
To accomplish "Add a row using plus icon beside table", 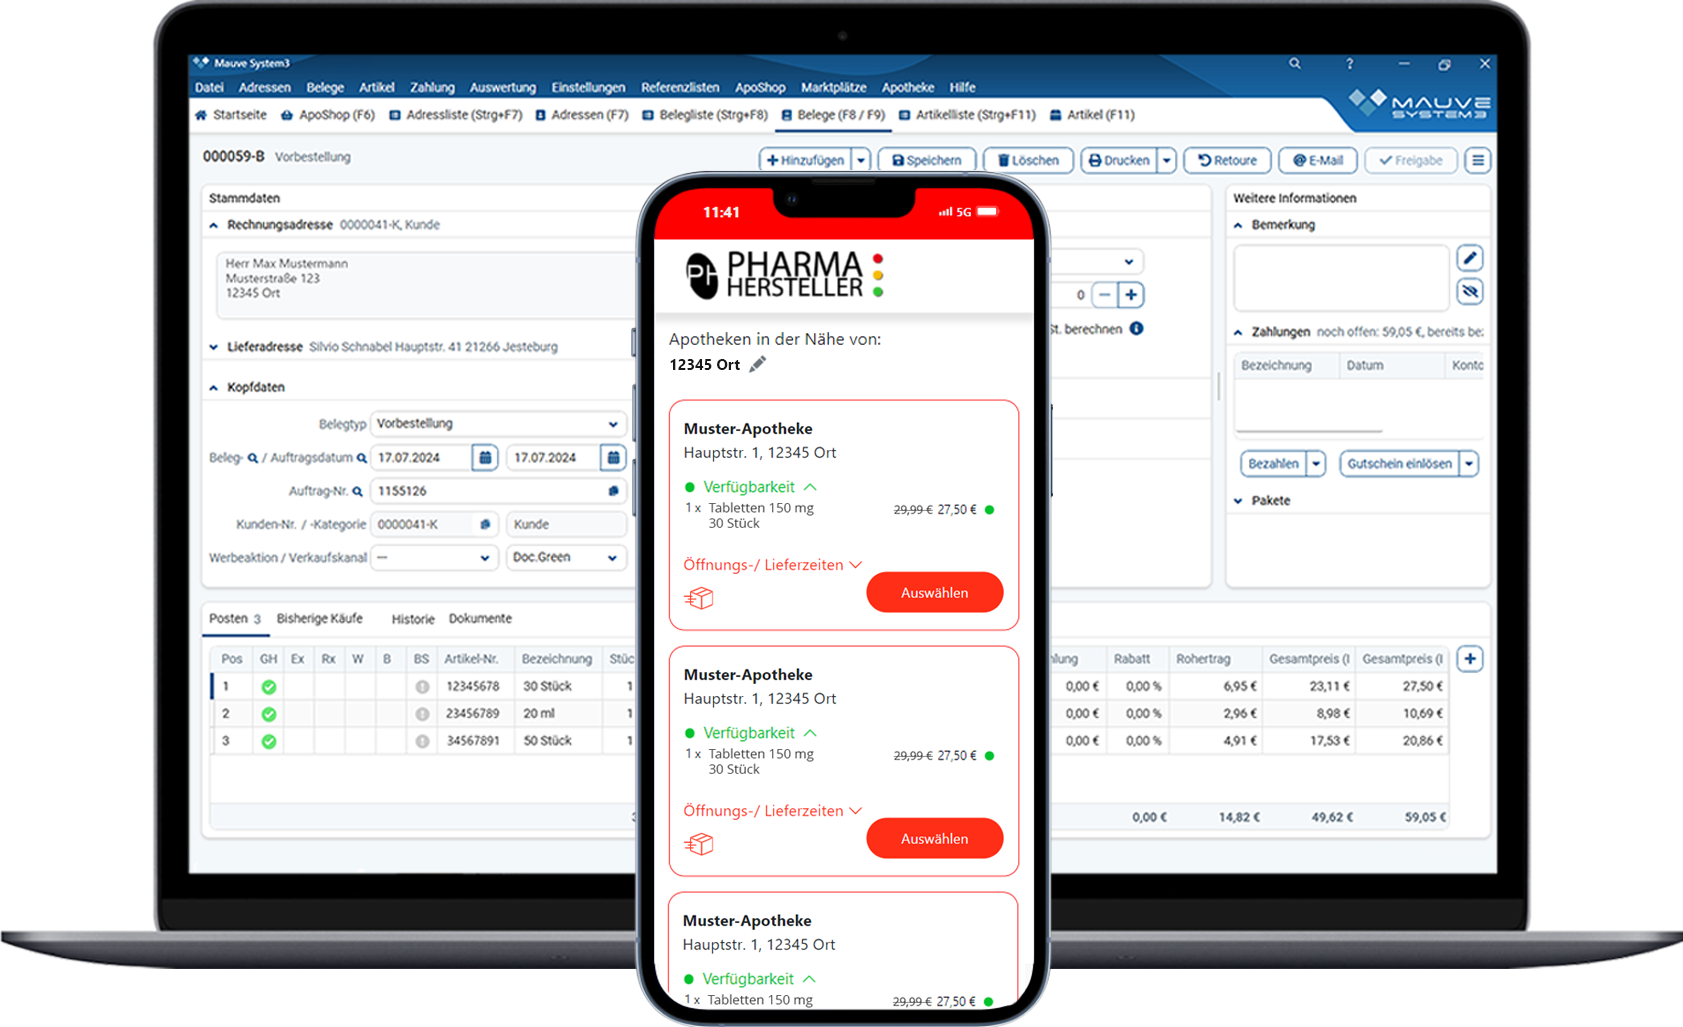I will coord(1470,659).
